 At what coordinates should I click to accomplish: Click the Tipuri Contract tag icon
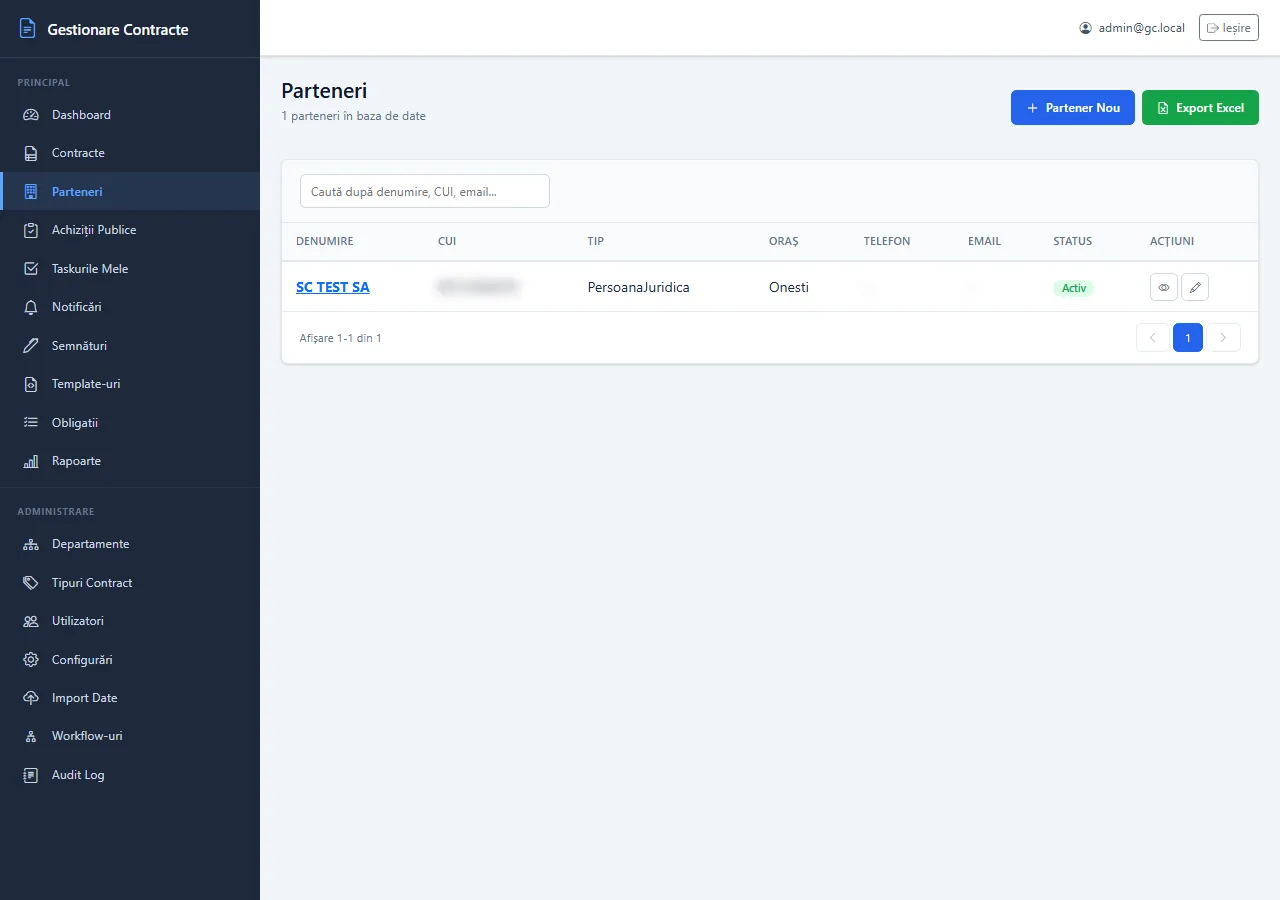click(31, 583)
